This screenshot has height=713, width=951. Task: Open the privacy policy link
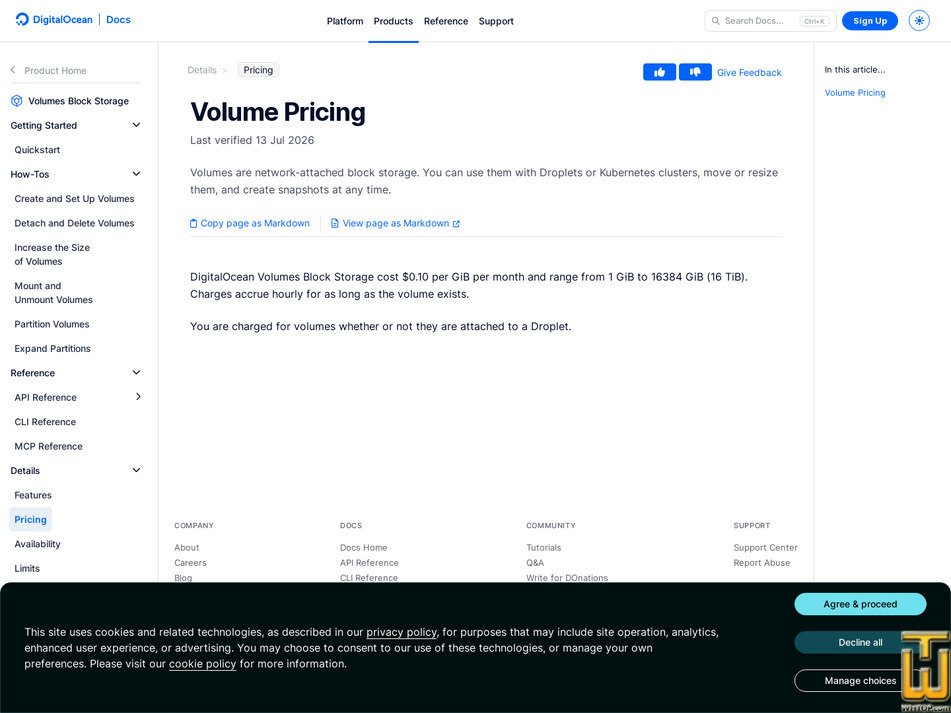(401, 632)
